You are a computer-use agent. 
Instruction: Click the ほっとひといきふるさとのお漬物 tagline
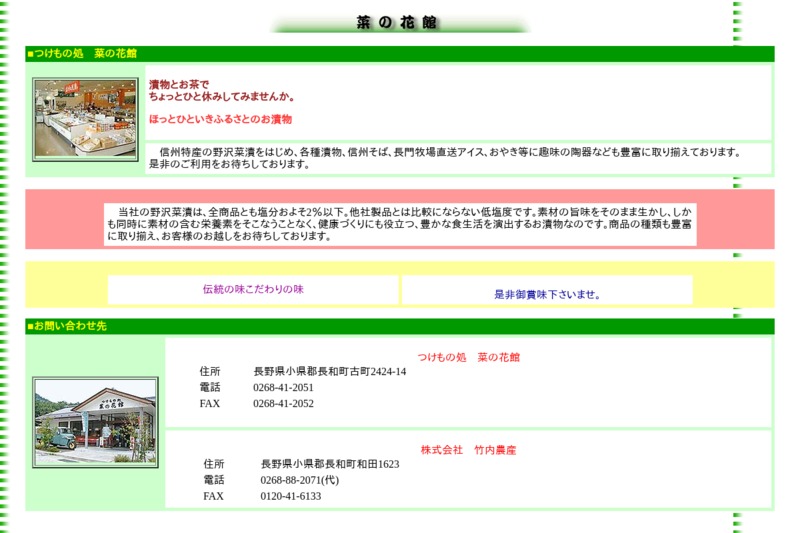click(x=220, y=119)
